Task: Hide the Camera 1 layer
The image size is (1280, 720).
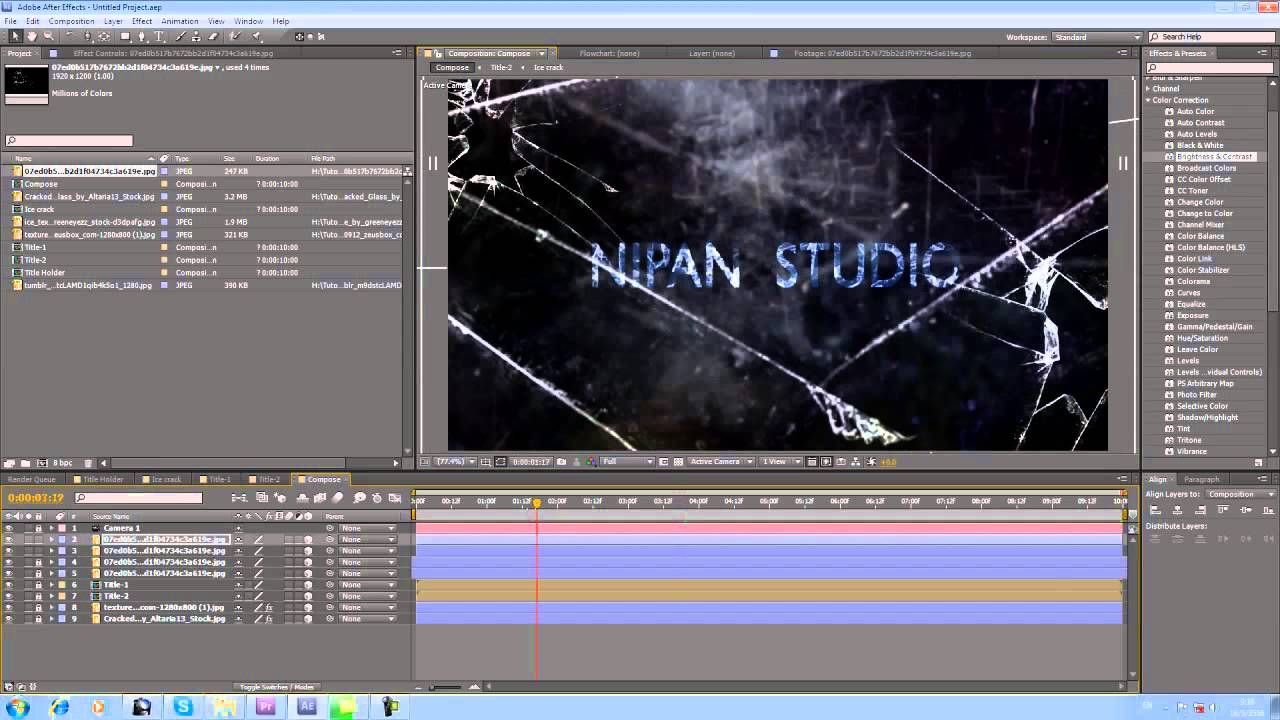Action: coord(9,527)
